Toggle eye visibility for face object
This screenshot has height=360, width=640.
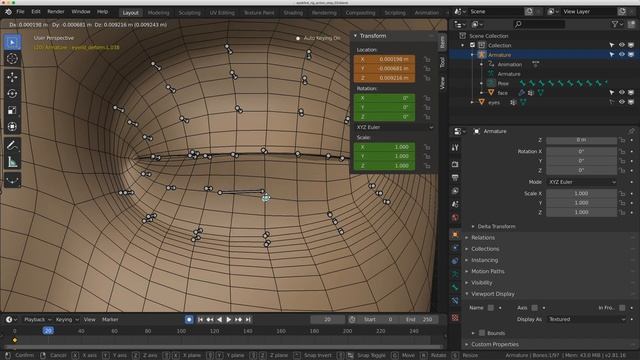[x=622, y=93]
